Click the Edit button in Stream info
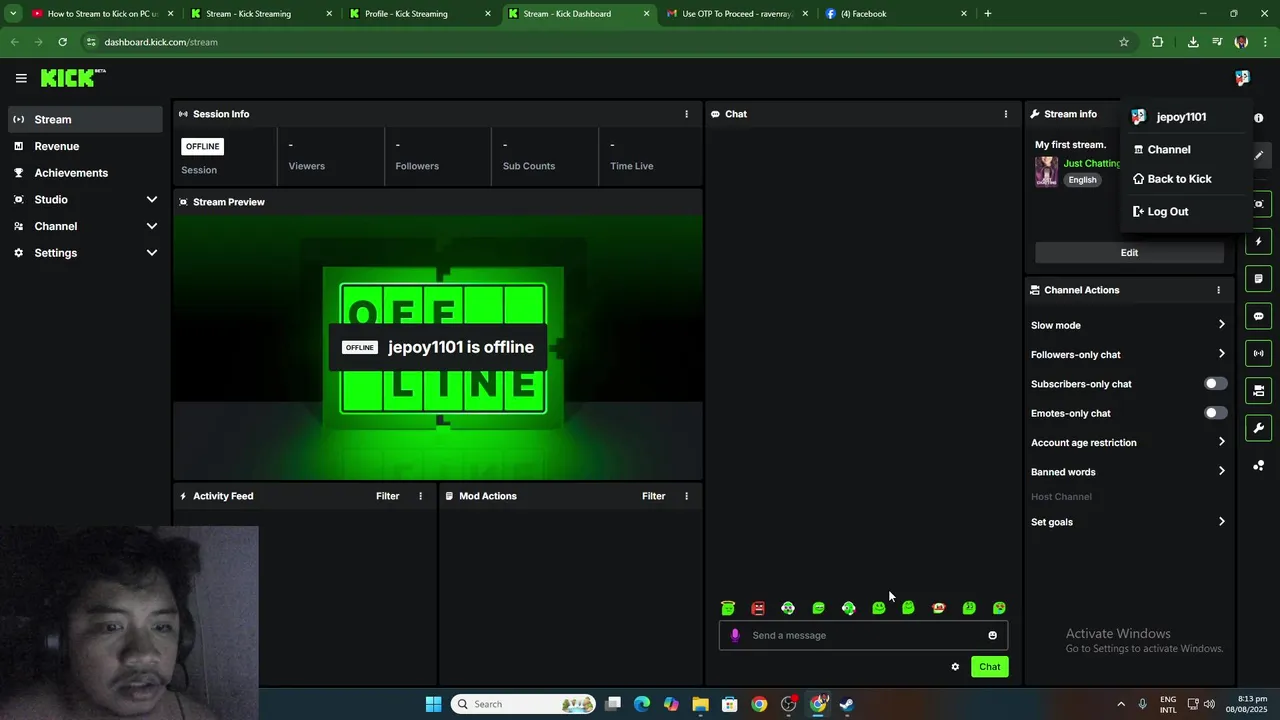Viewport: 1280px width, 720px height. [x=1129, y=253]
